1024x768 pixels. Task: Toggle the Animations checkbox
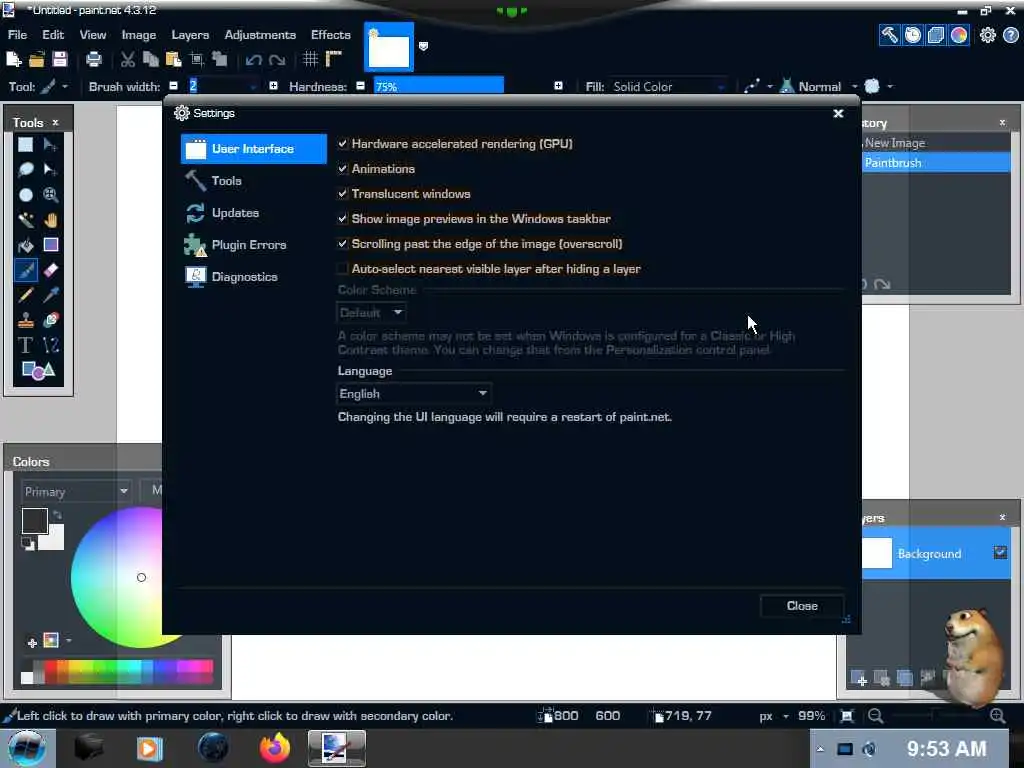(343, 168)
